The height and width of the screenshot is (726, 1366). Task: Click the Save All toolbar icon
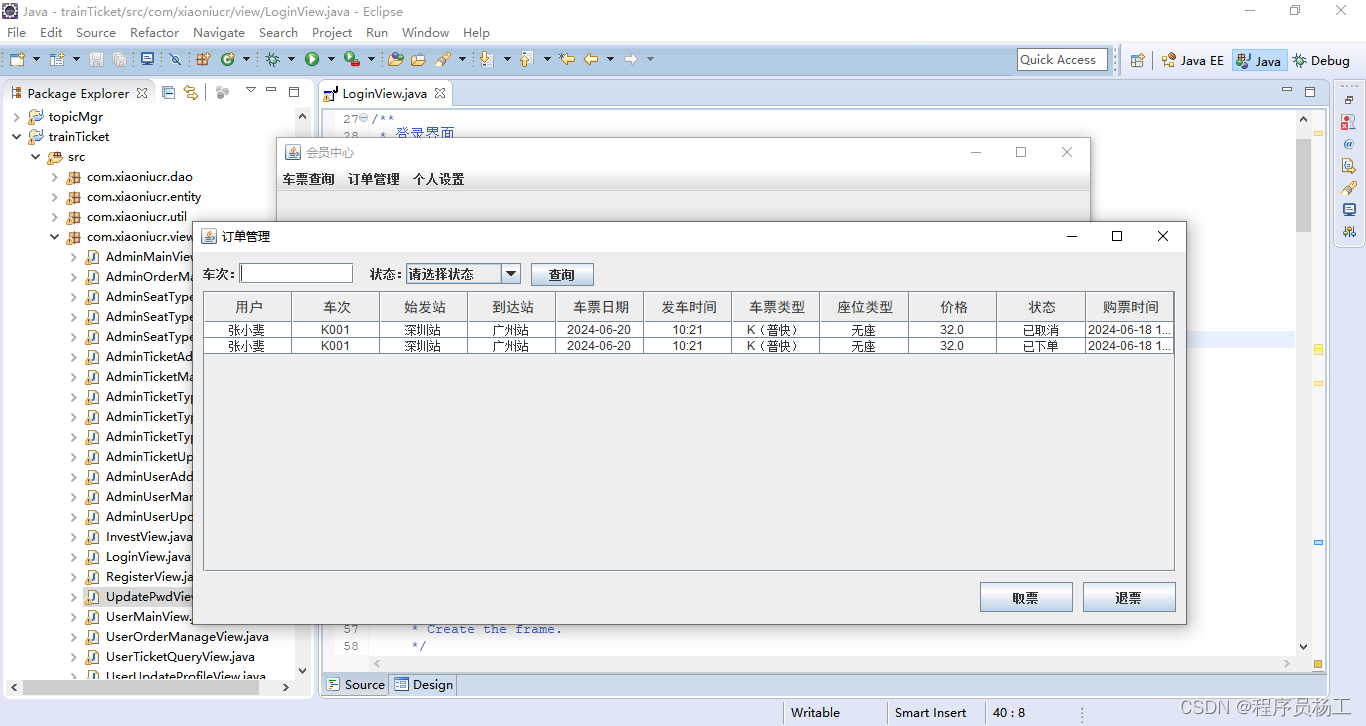119,59
